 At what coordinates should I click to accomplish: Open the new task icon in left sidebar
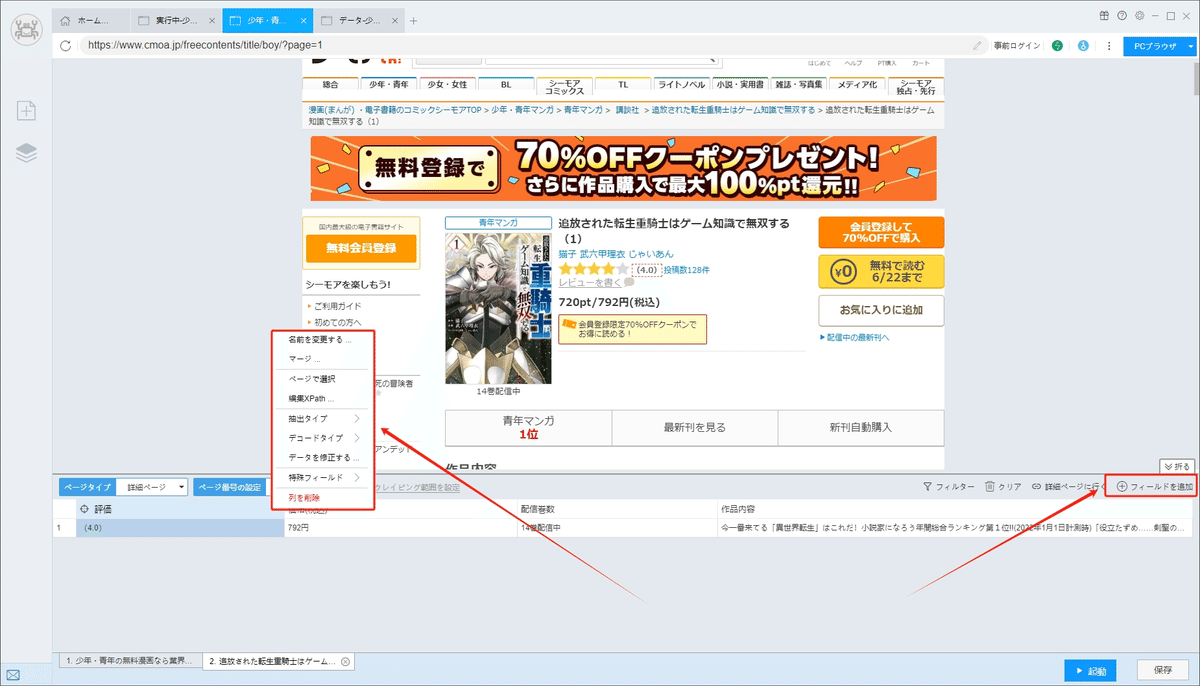click(26, 111)
